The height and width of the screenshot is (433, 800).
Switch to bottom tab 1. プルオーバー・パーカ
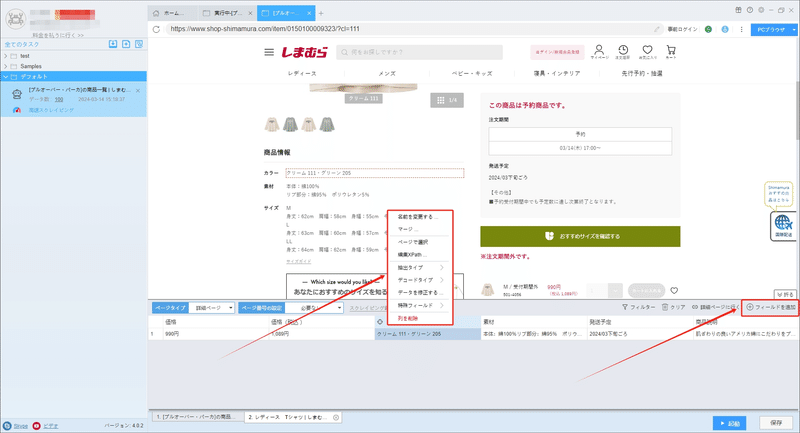click(x=196, y=417)
